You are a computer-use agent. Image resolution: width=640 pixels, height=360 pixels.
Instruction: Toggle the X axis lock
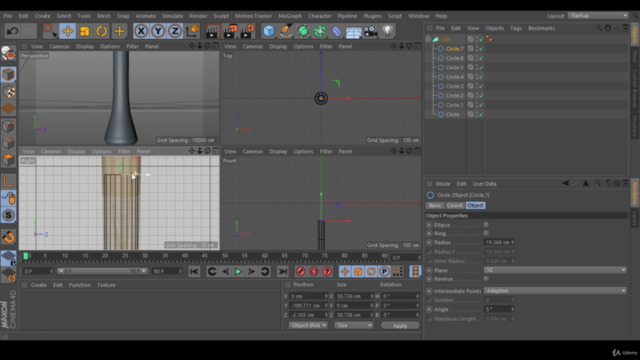(141, 31)
